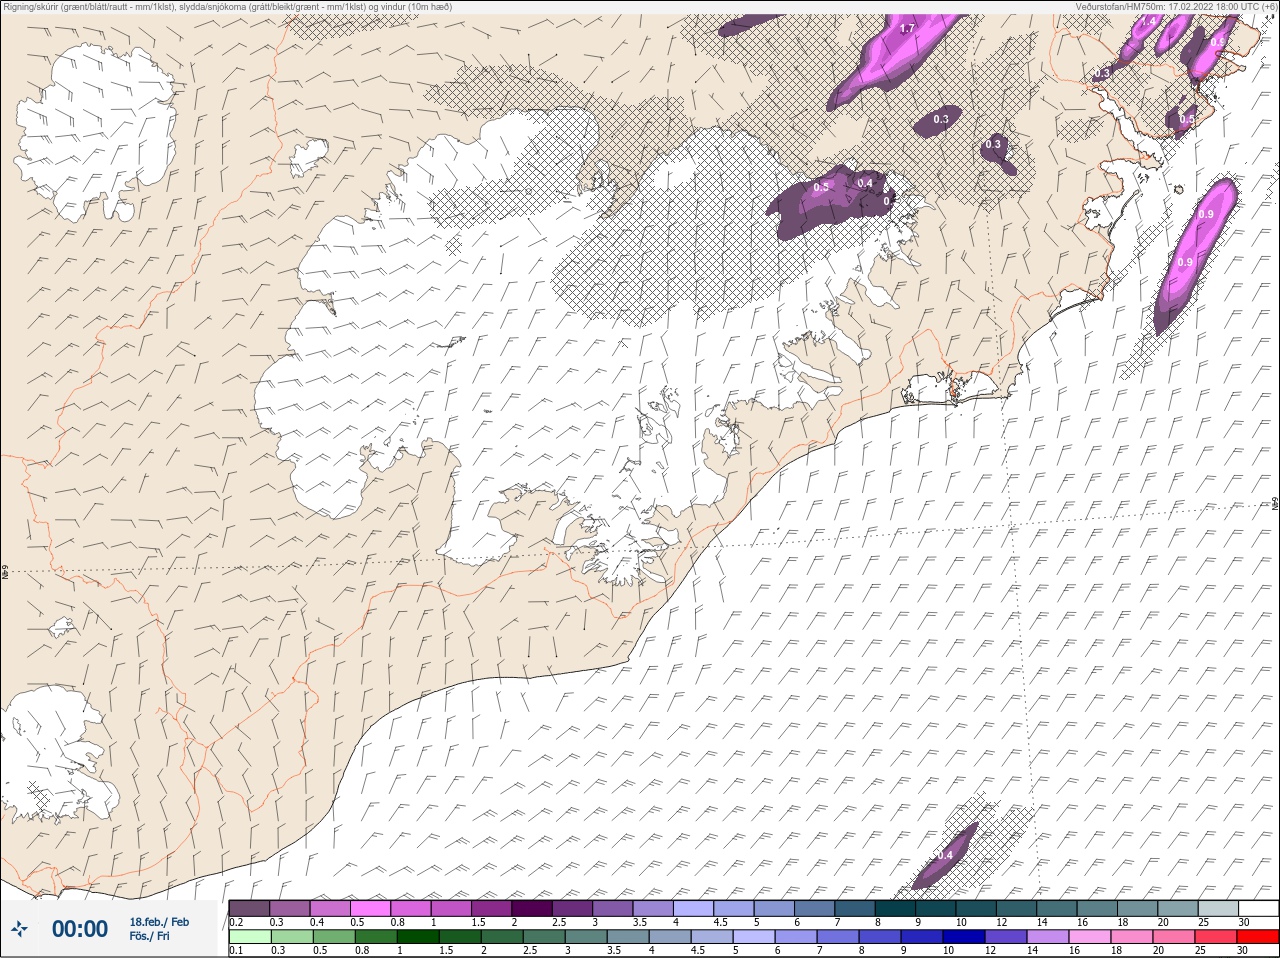Click the '18.feb./ Feb' date label
Viewport: 1280px width, 958px height.
tap(159, 922)
